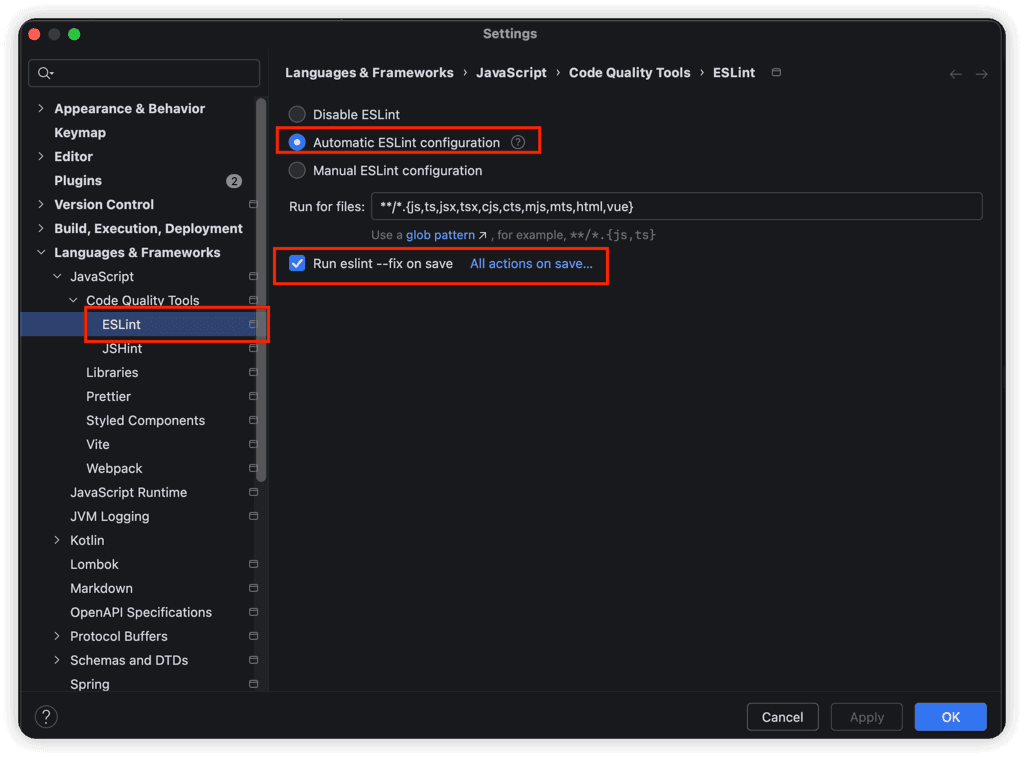Click the Run for files pattern field
Image resolution: width=1024 pixels, height=757 pixels.
coord(677,206)
